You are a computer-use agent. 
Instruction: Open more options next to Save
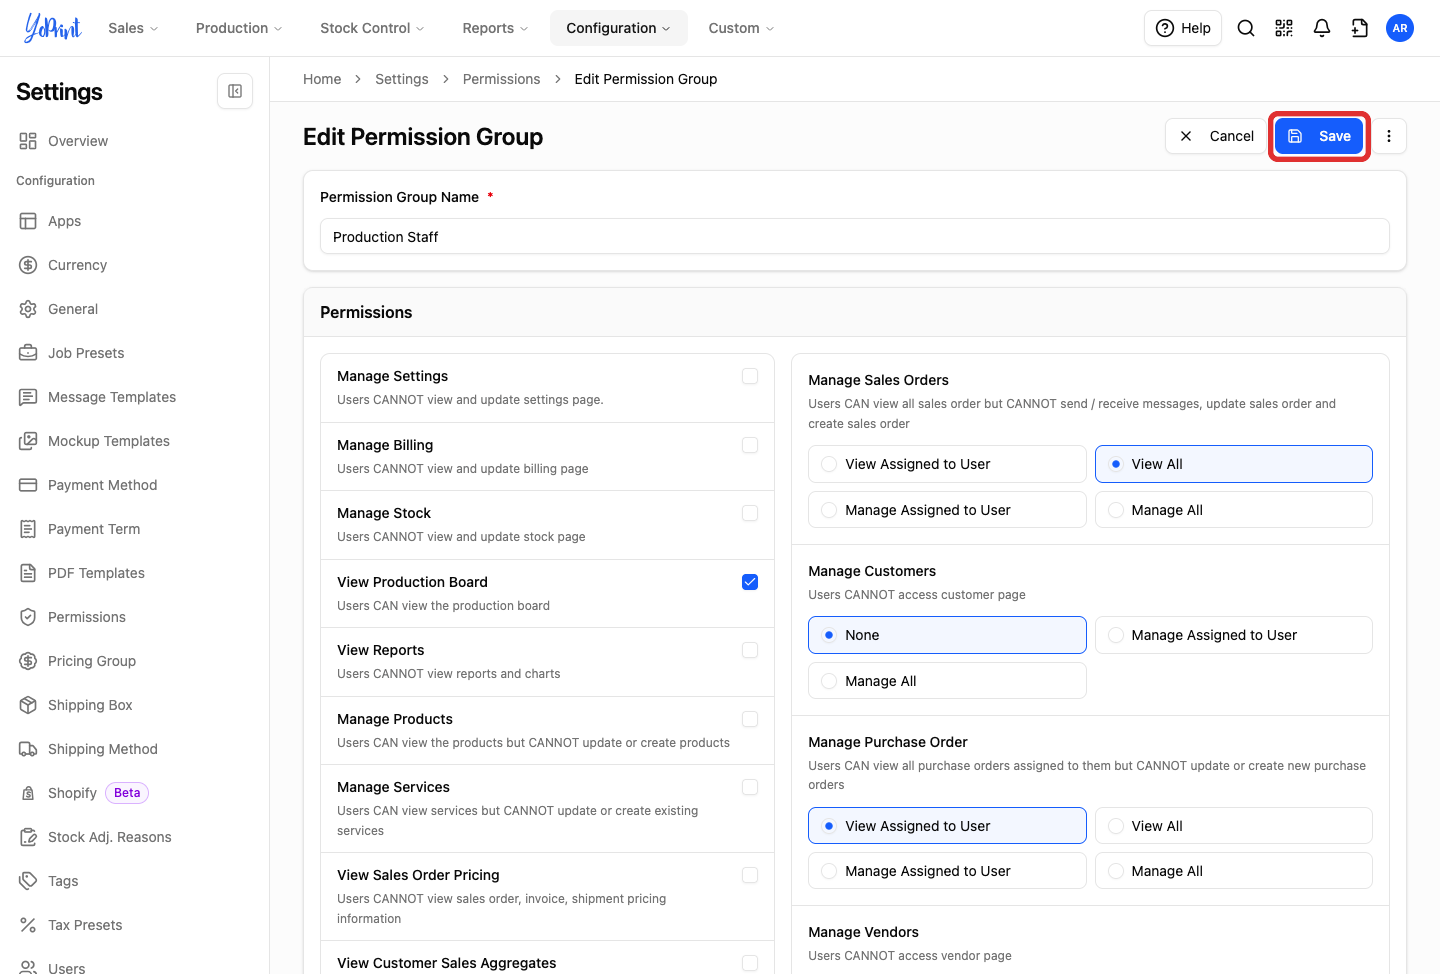click(x=1389, y=136)
